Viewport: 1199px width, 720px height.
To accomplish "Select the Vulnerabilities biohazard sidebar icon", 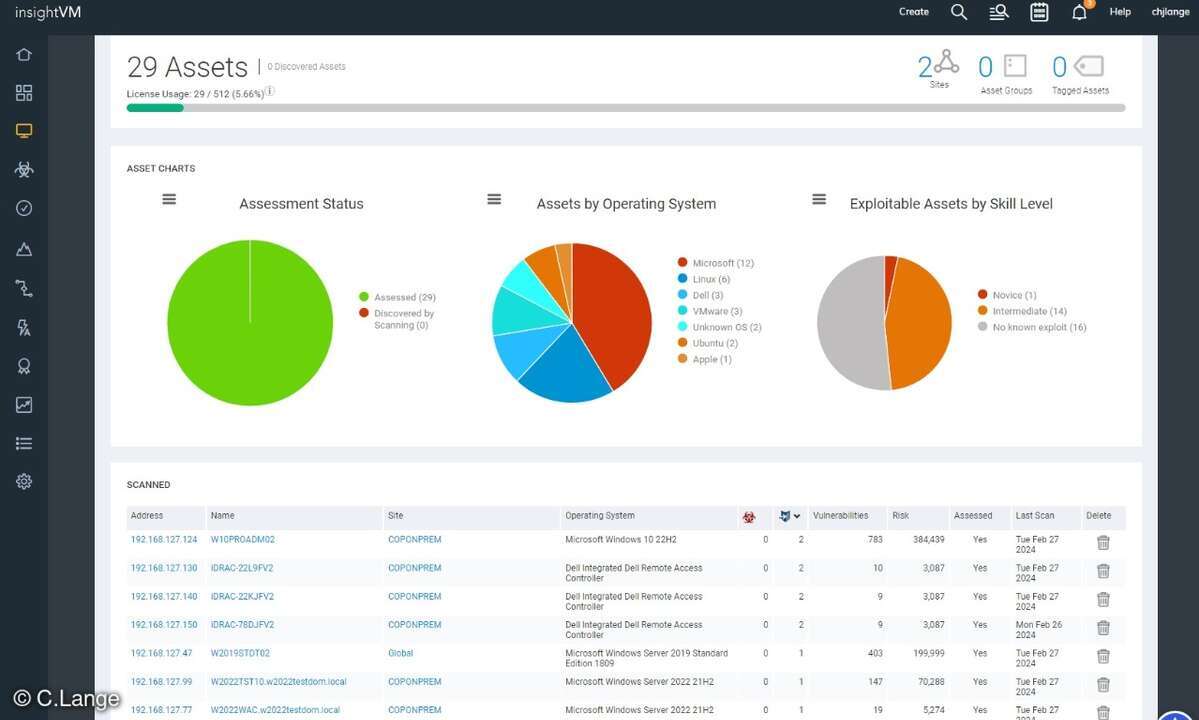I will click(24, 170).
